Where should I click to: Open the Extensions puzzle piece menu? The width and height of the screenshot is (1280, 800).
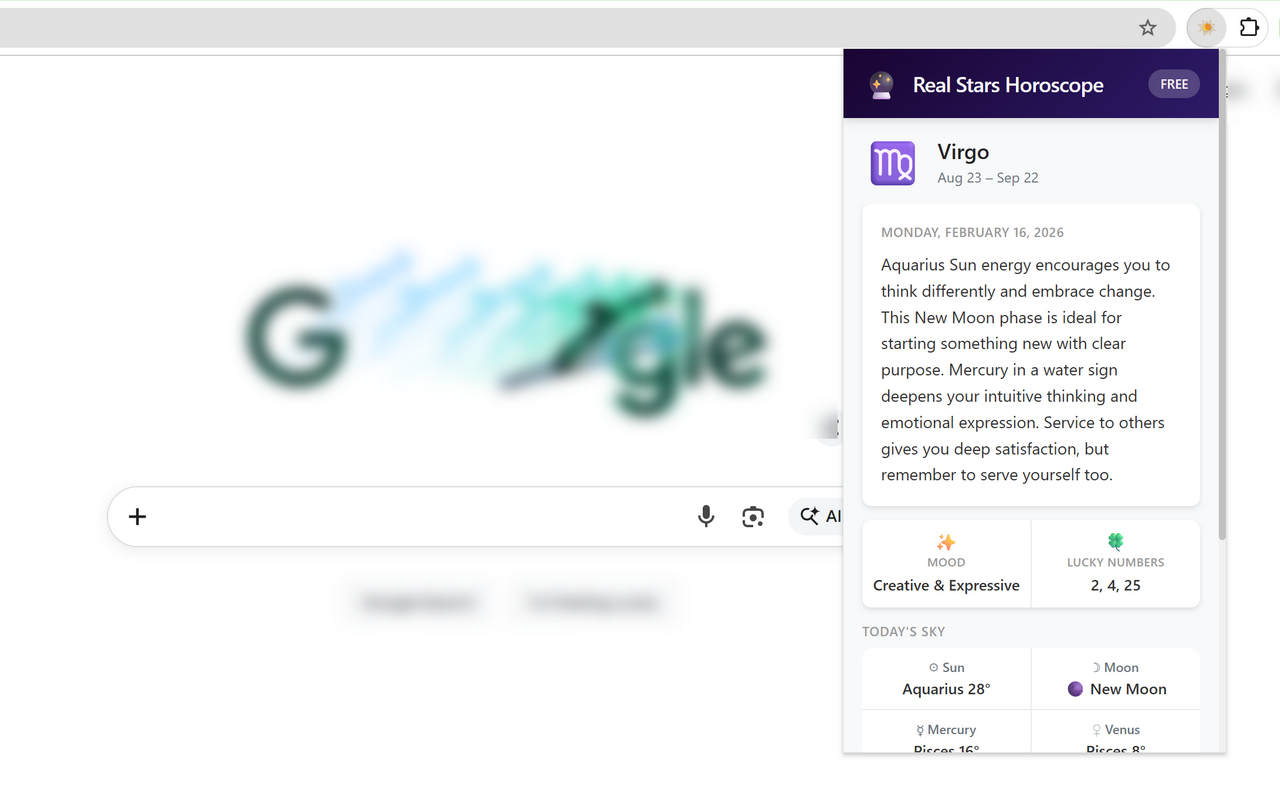1249,28
